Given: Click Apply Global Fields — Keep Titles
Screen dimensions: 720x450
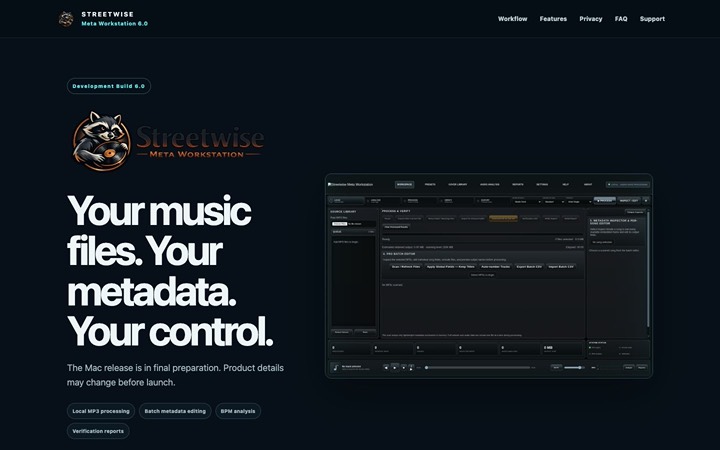Looking at the screenshot, I should [x=450, y=267].
